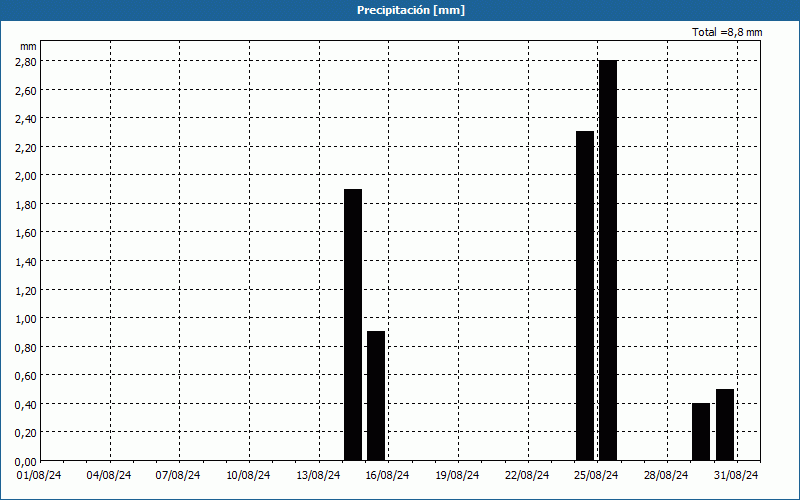Click the '1,20' y-axis value
This screenshot has width=800, height=500.
point(26,290)
